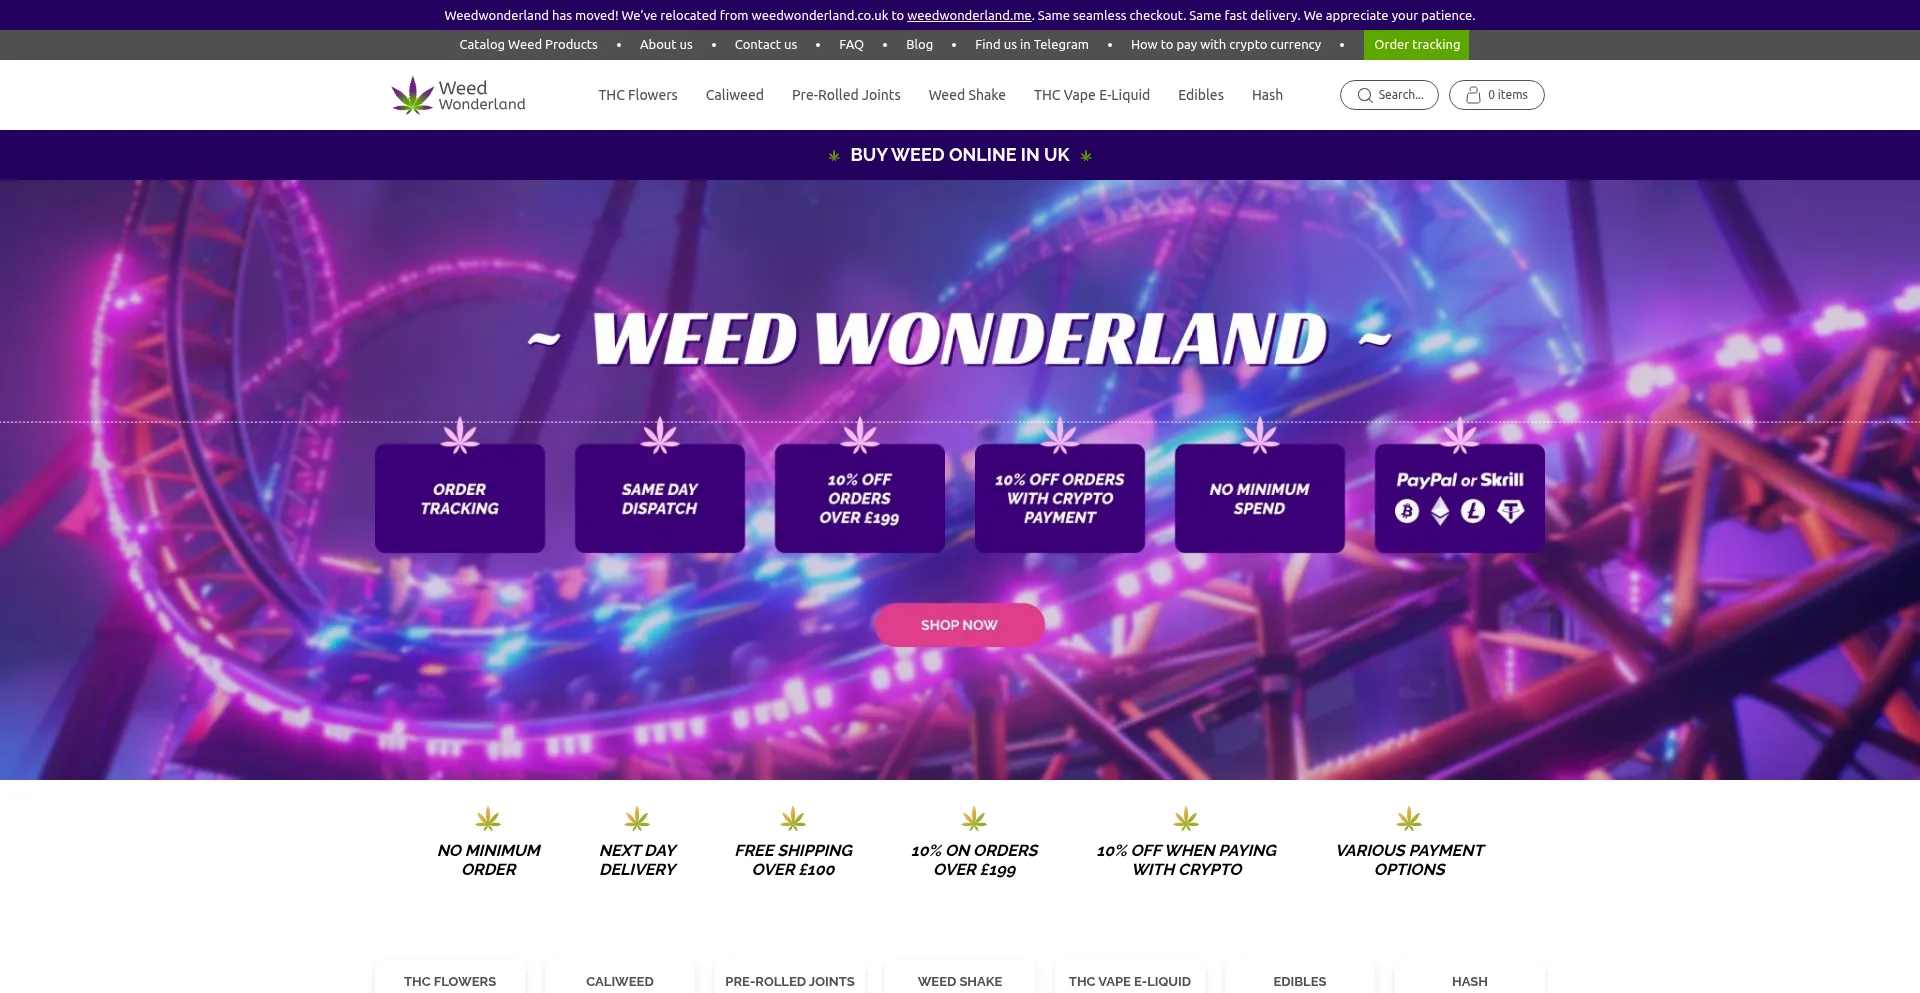
Task: Open the shopping cart showing 0 items
Action: coord(1496,95)
